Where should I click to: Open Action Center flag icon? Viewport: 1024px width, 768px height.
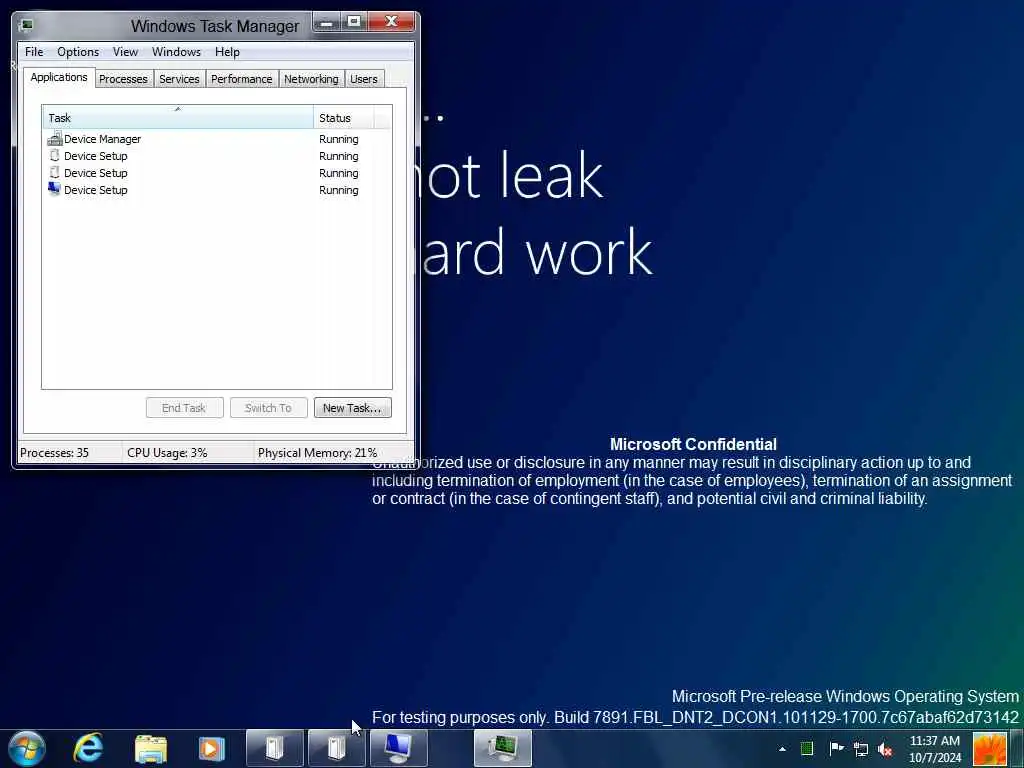point(836,749)
